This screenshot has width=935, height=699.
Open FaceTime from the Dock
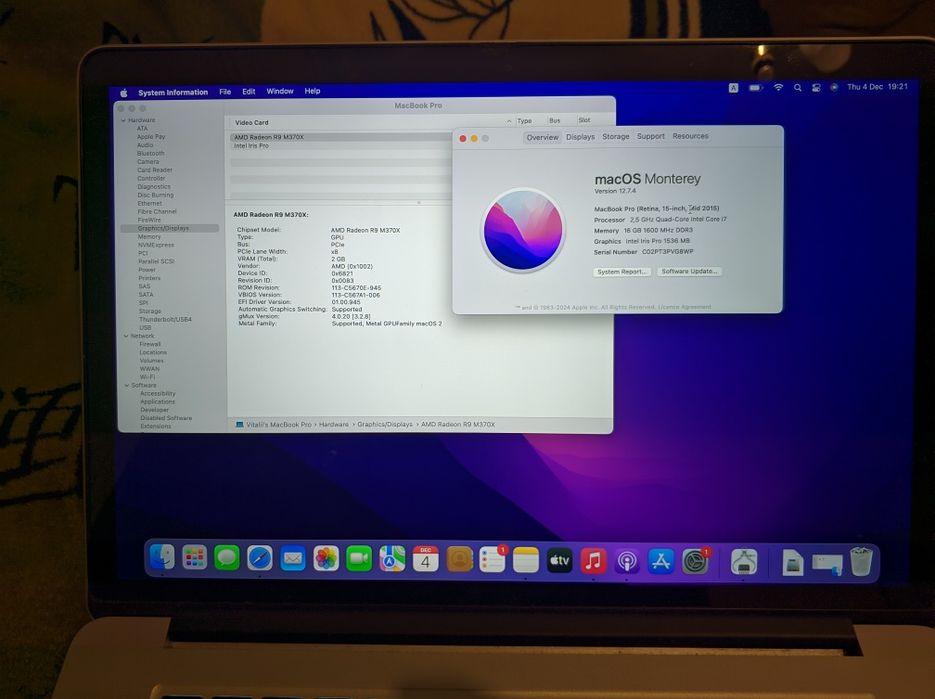[359, 559]
